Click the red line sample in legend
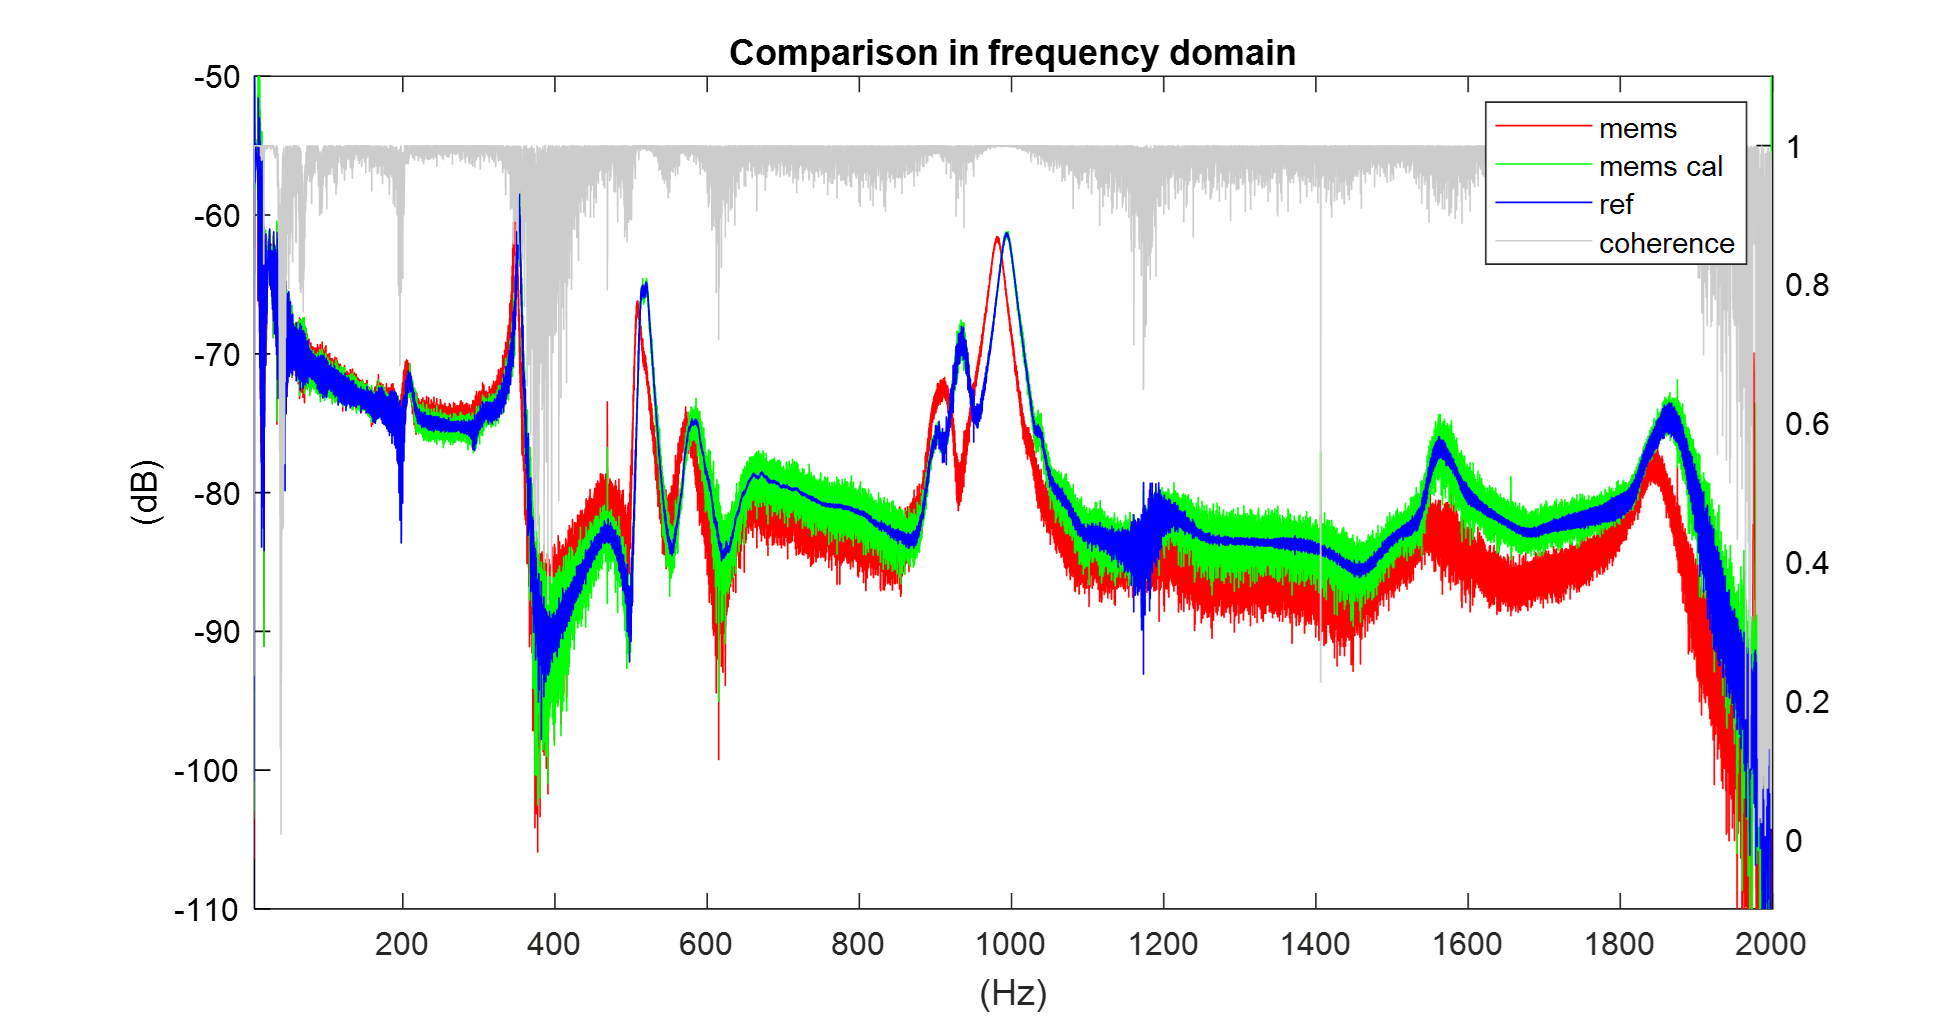The width and height of the screenshot is (1958, 1020). pos(1542,126)
